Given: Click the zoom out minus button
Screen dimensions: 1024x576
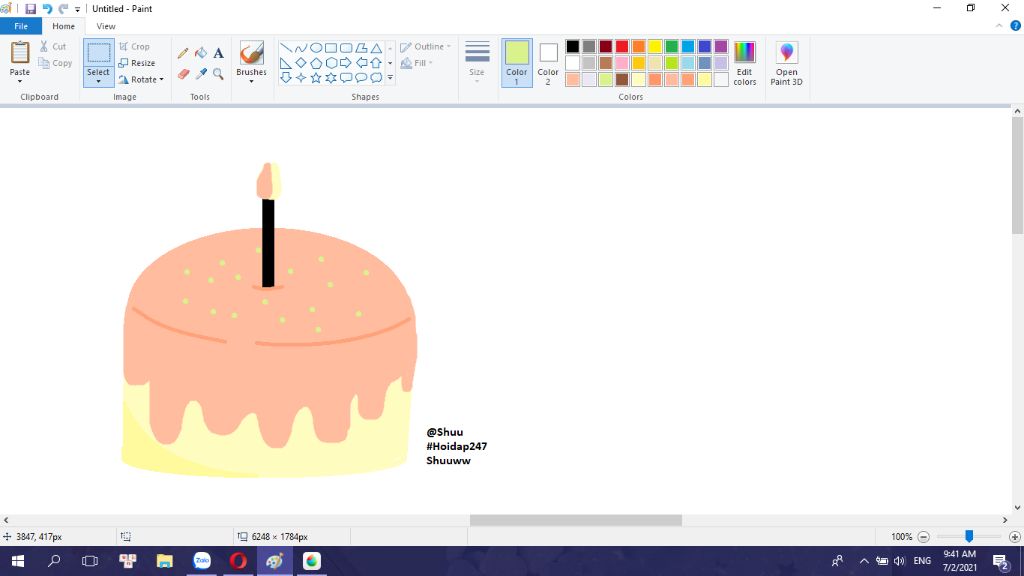Looking at the screenshot, I should (923, 537).
